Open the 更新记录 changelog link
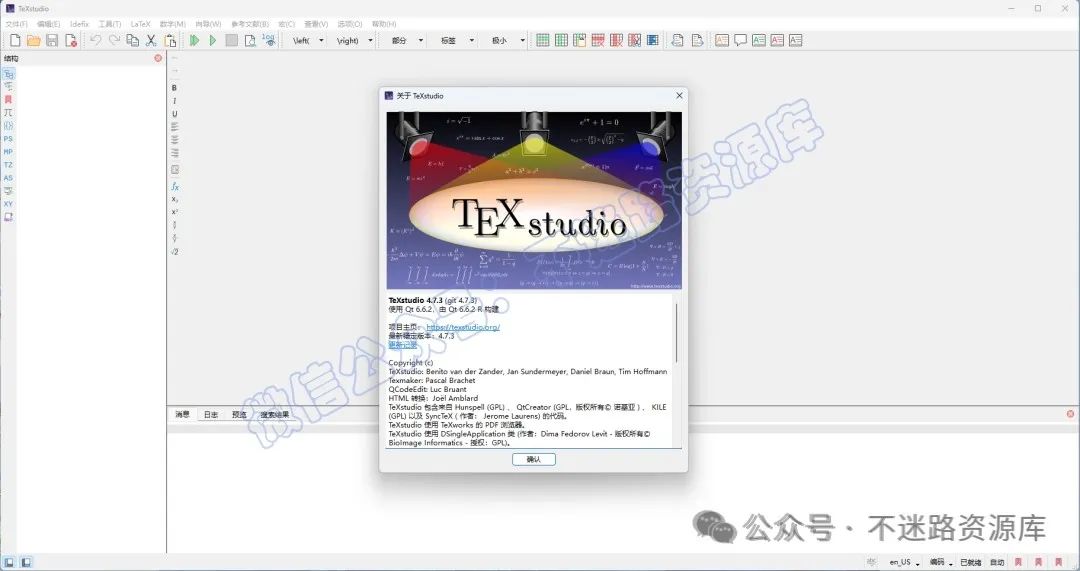The width and height of the screenshot is (1080, 571). 403,345
